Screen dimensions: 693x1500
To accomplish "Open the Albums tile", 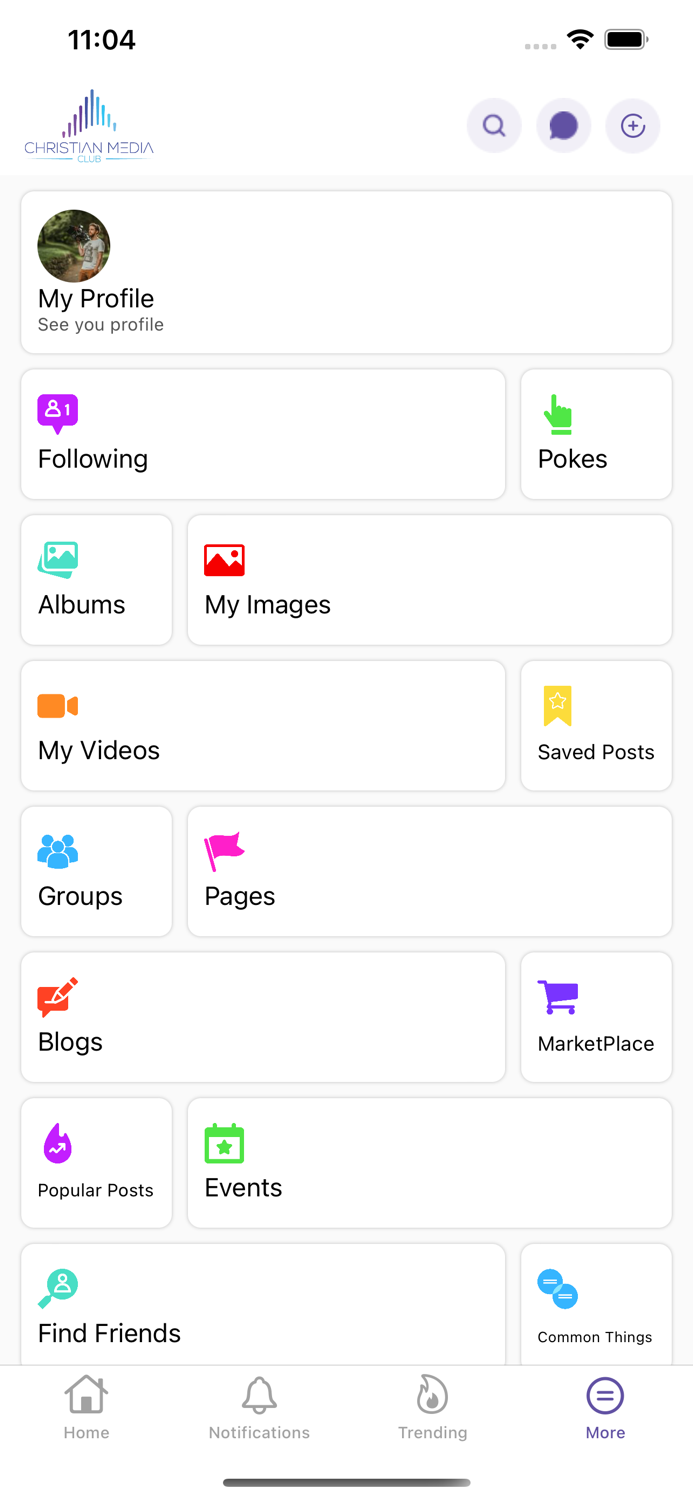I will (96, 580).
